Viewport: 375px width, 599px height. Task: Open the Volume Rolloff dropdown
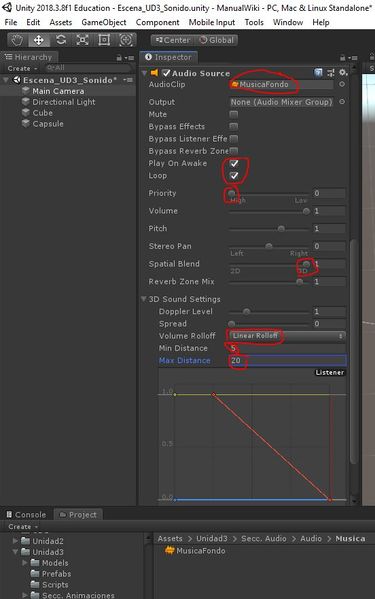[x=288, y=335]
